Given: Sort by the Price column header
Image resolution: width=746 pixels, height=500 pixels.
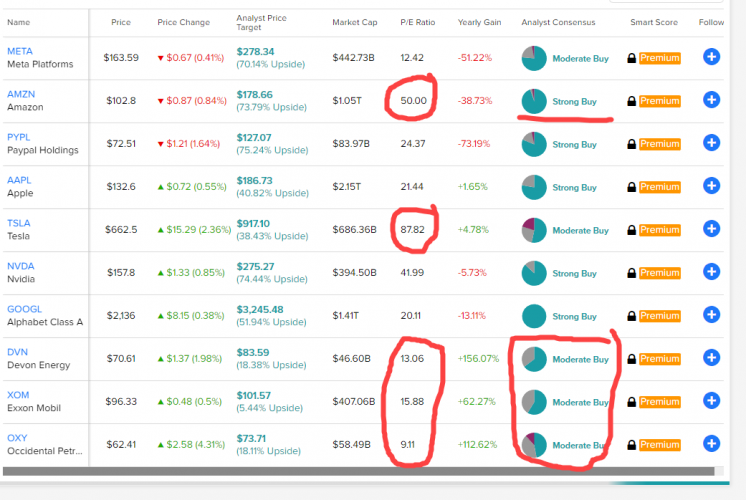Looking at the screenshot, I should click(x=121, y=22).
